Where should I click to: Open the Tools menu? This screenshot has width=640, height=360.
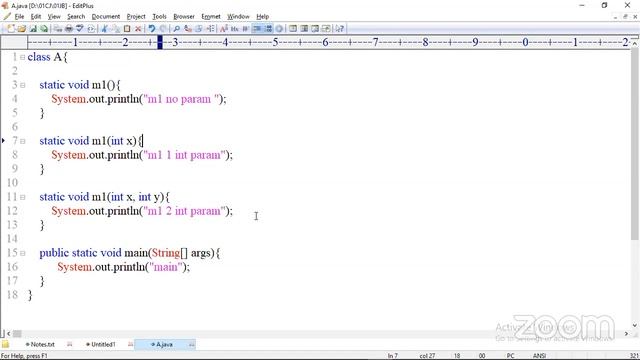[159, 17]
